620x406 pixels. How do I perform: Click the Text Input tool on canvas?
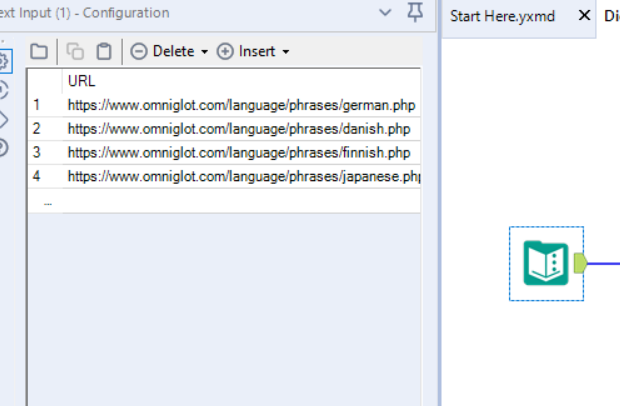(x=545, y=263)
